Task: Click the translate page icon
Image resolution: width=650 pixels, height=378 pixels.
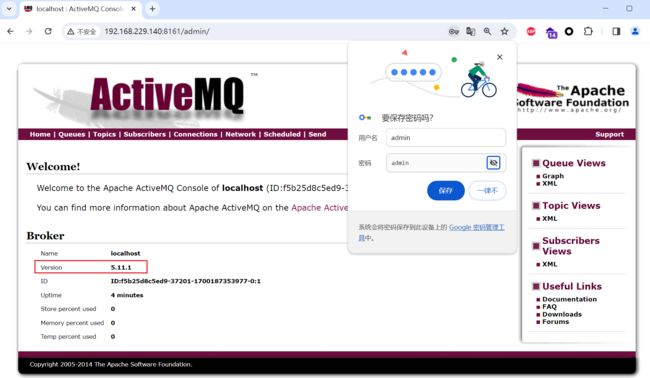Action: point(471,32)
